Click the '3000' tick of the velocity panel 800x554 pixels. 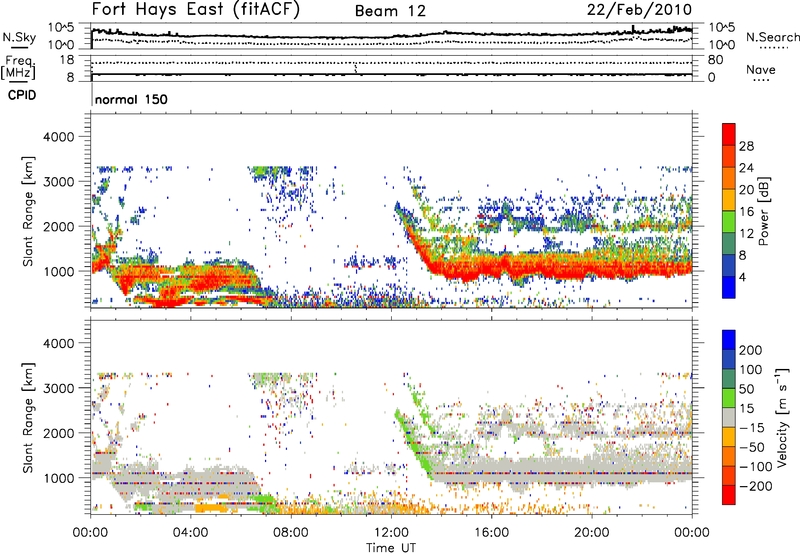tap(58, 388)
